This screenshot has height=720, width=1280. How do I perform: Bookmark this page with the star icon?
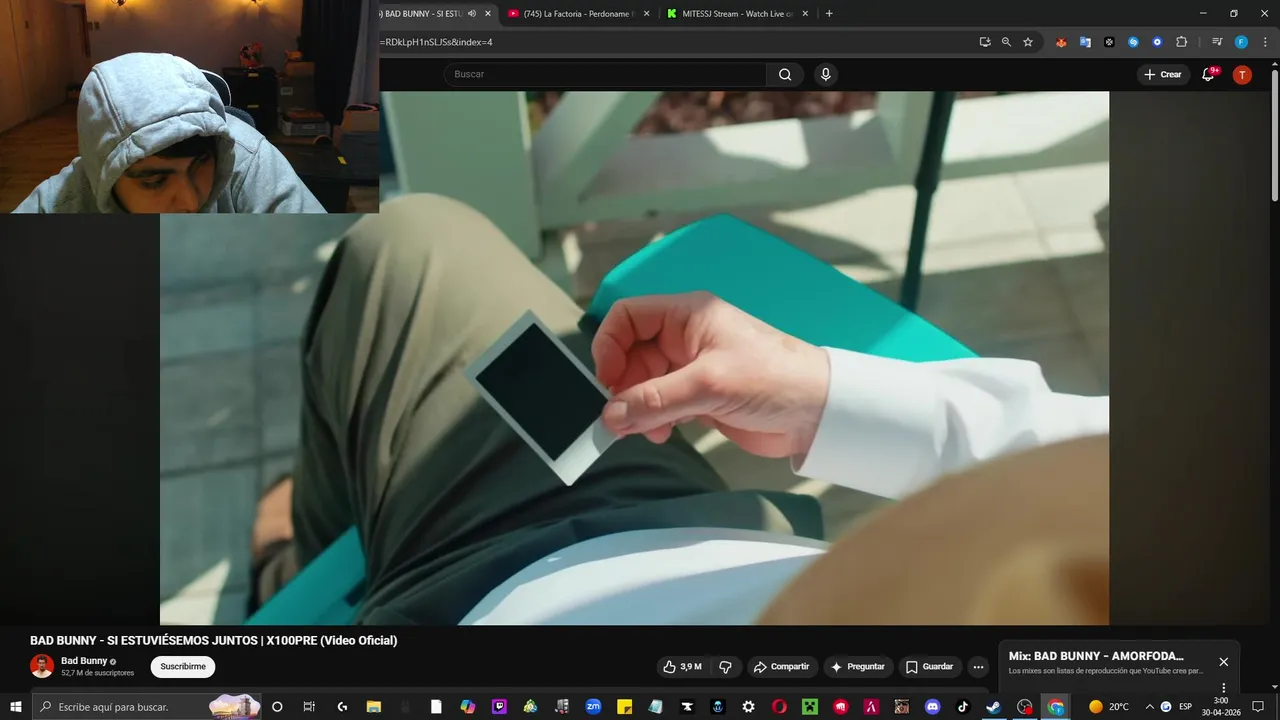(x=1028, y=42)
